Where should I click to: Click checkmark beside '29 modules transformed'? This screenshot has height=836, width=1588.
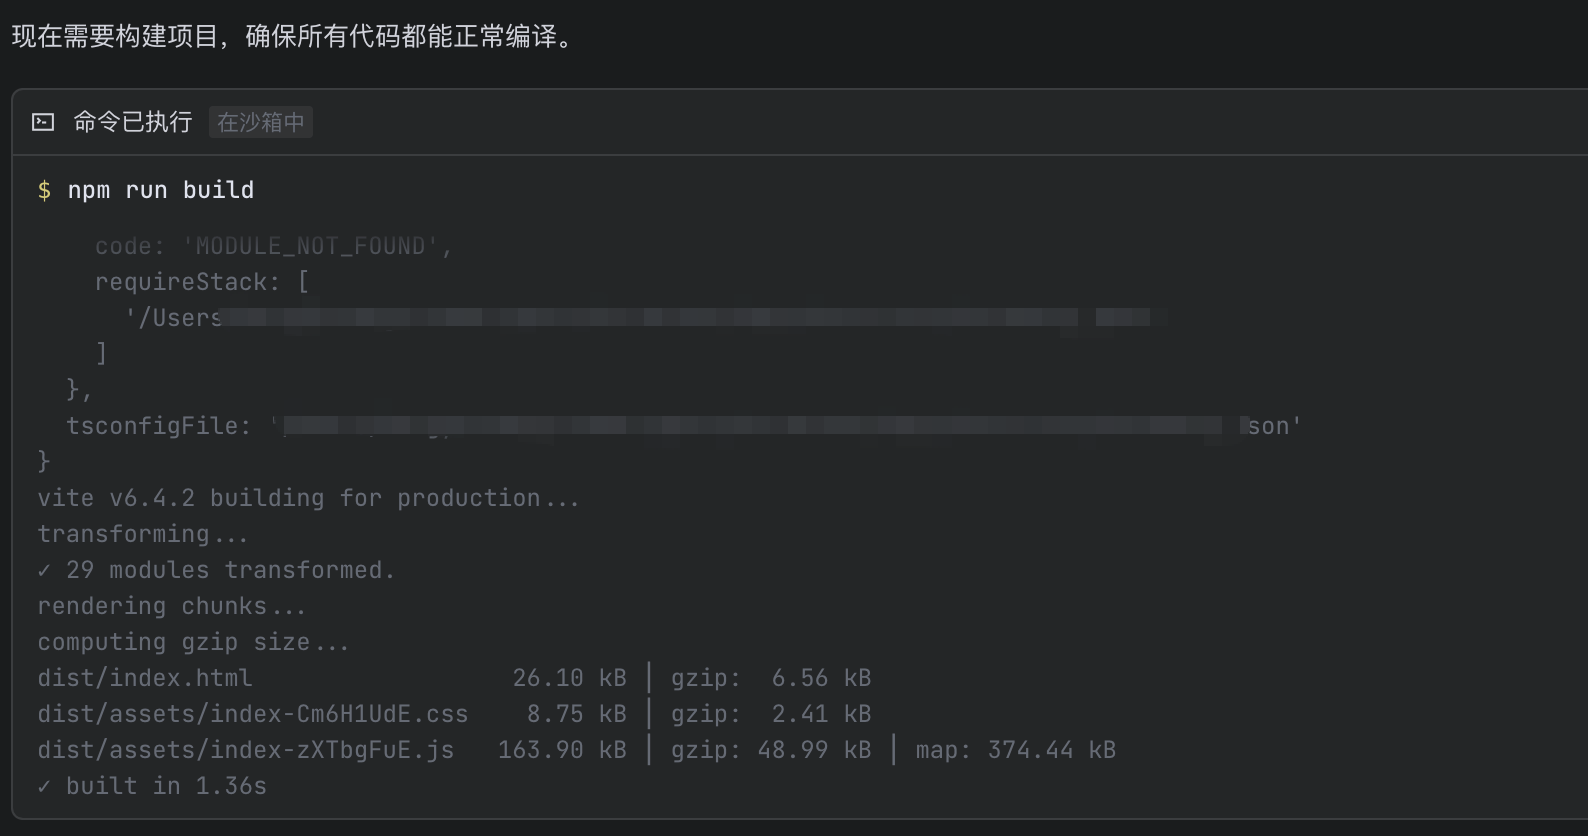coord(44,570)
